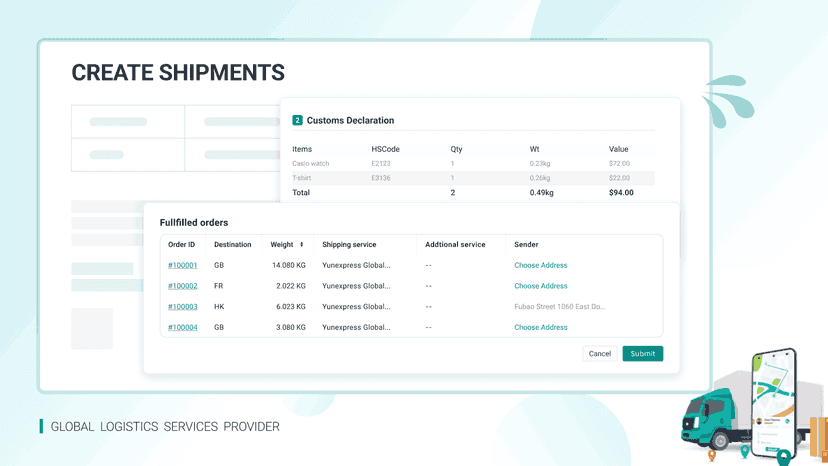Click the 0.49kg total weight
The image size is (828, 466).
[x=541, y=193]
